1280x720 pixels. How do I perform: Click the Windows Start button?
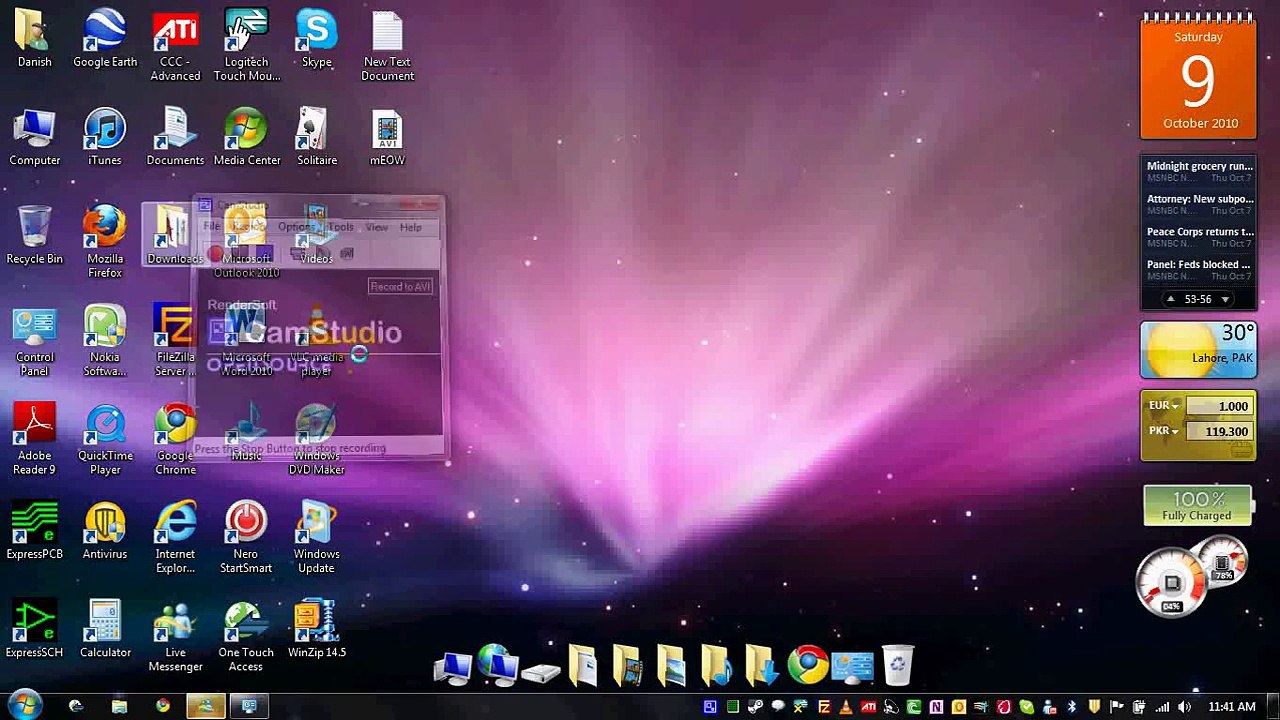tap(23, 705)
